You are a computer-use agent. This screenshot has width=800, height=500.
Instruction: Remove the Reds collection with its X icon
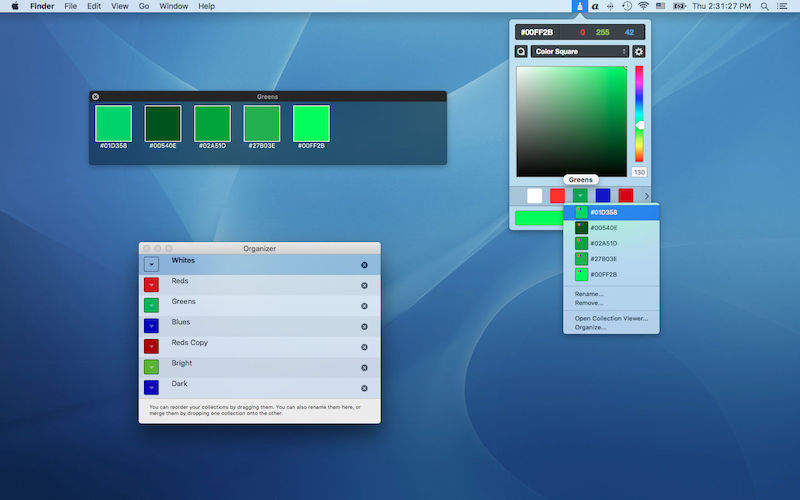364,286
